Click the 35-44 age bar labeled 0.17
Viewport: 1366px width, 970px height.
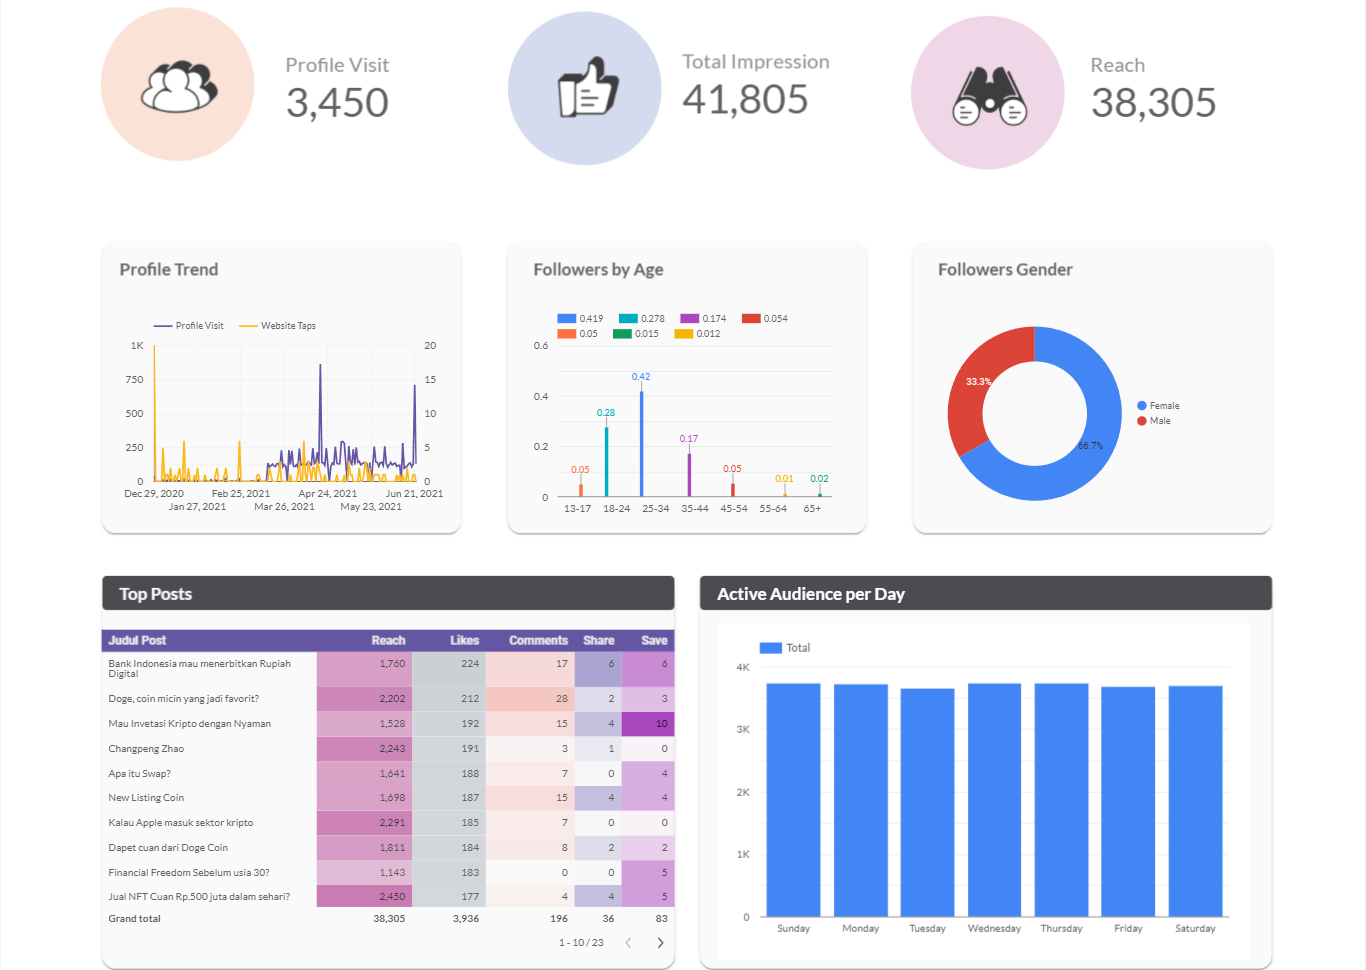[x=689, y=475]
